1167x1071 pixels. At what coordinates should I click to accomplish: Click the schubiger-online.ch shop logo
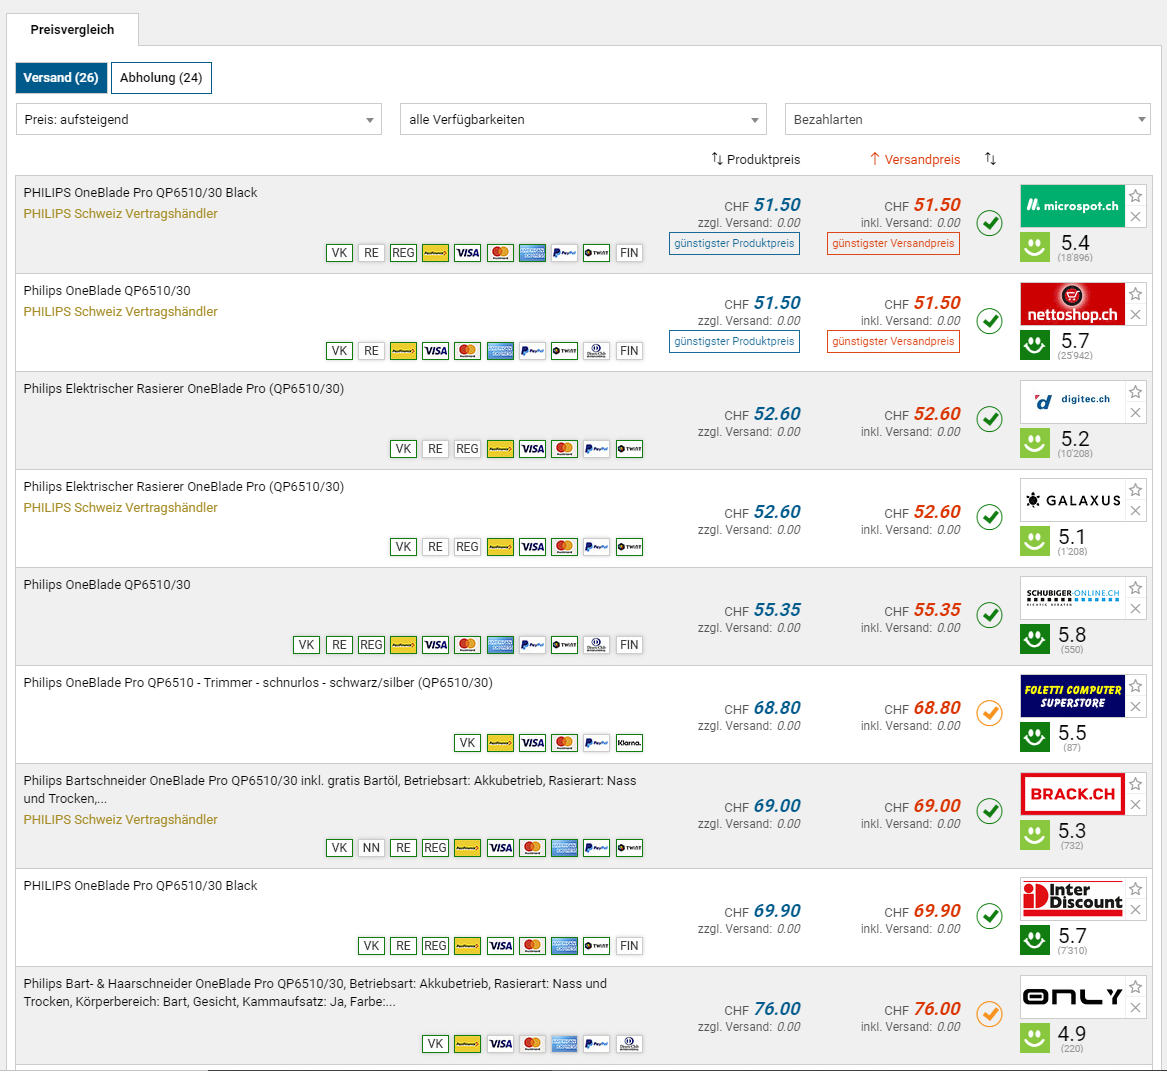click(1072, 596)
